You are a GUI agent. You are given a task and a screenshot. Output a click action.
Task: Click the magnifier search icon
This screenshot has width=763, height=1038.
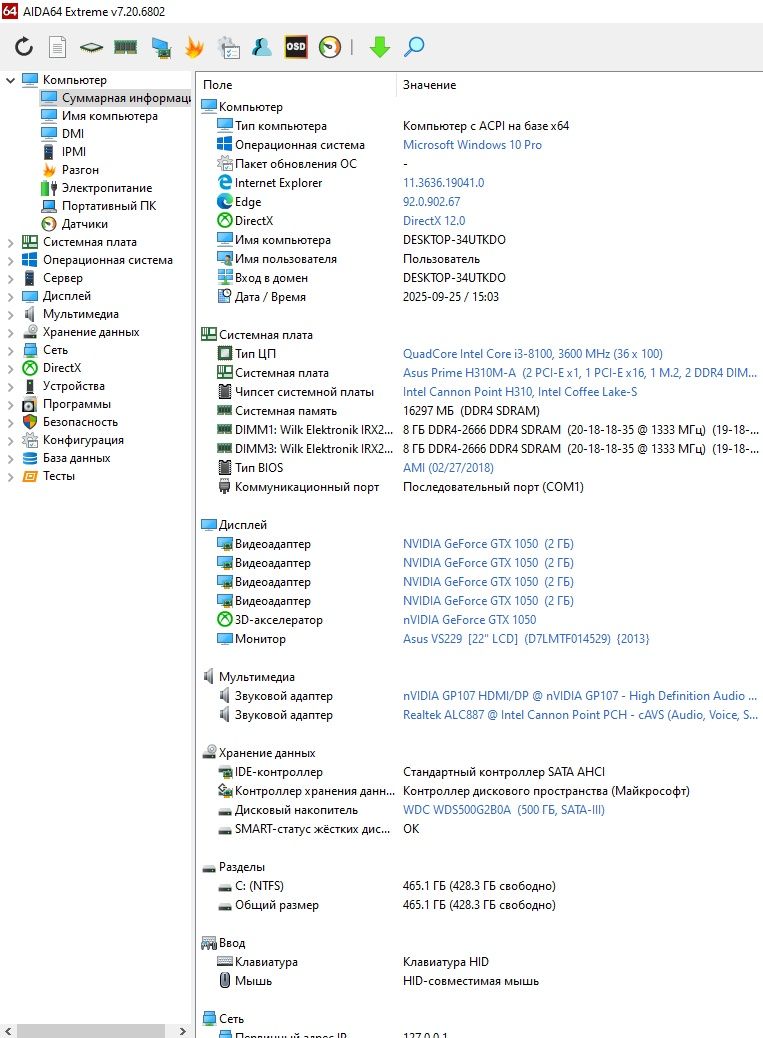point(414,46)
